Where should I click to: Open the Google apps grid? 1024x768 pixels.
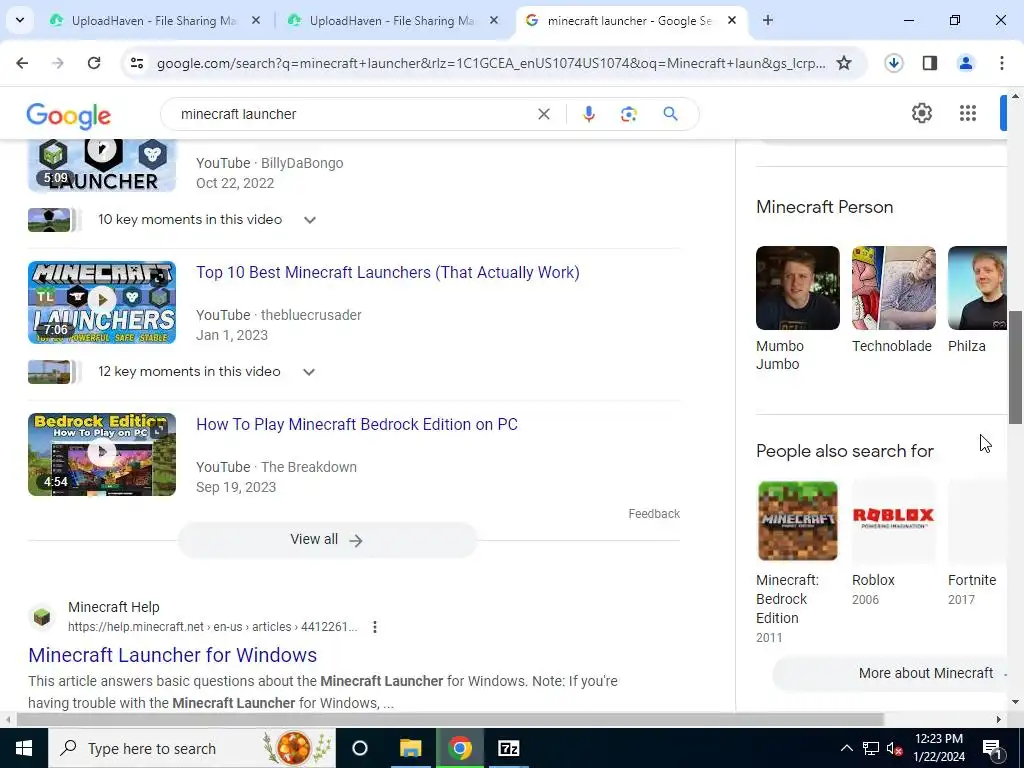[968, 114]
